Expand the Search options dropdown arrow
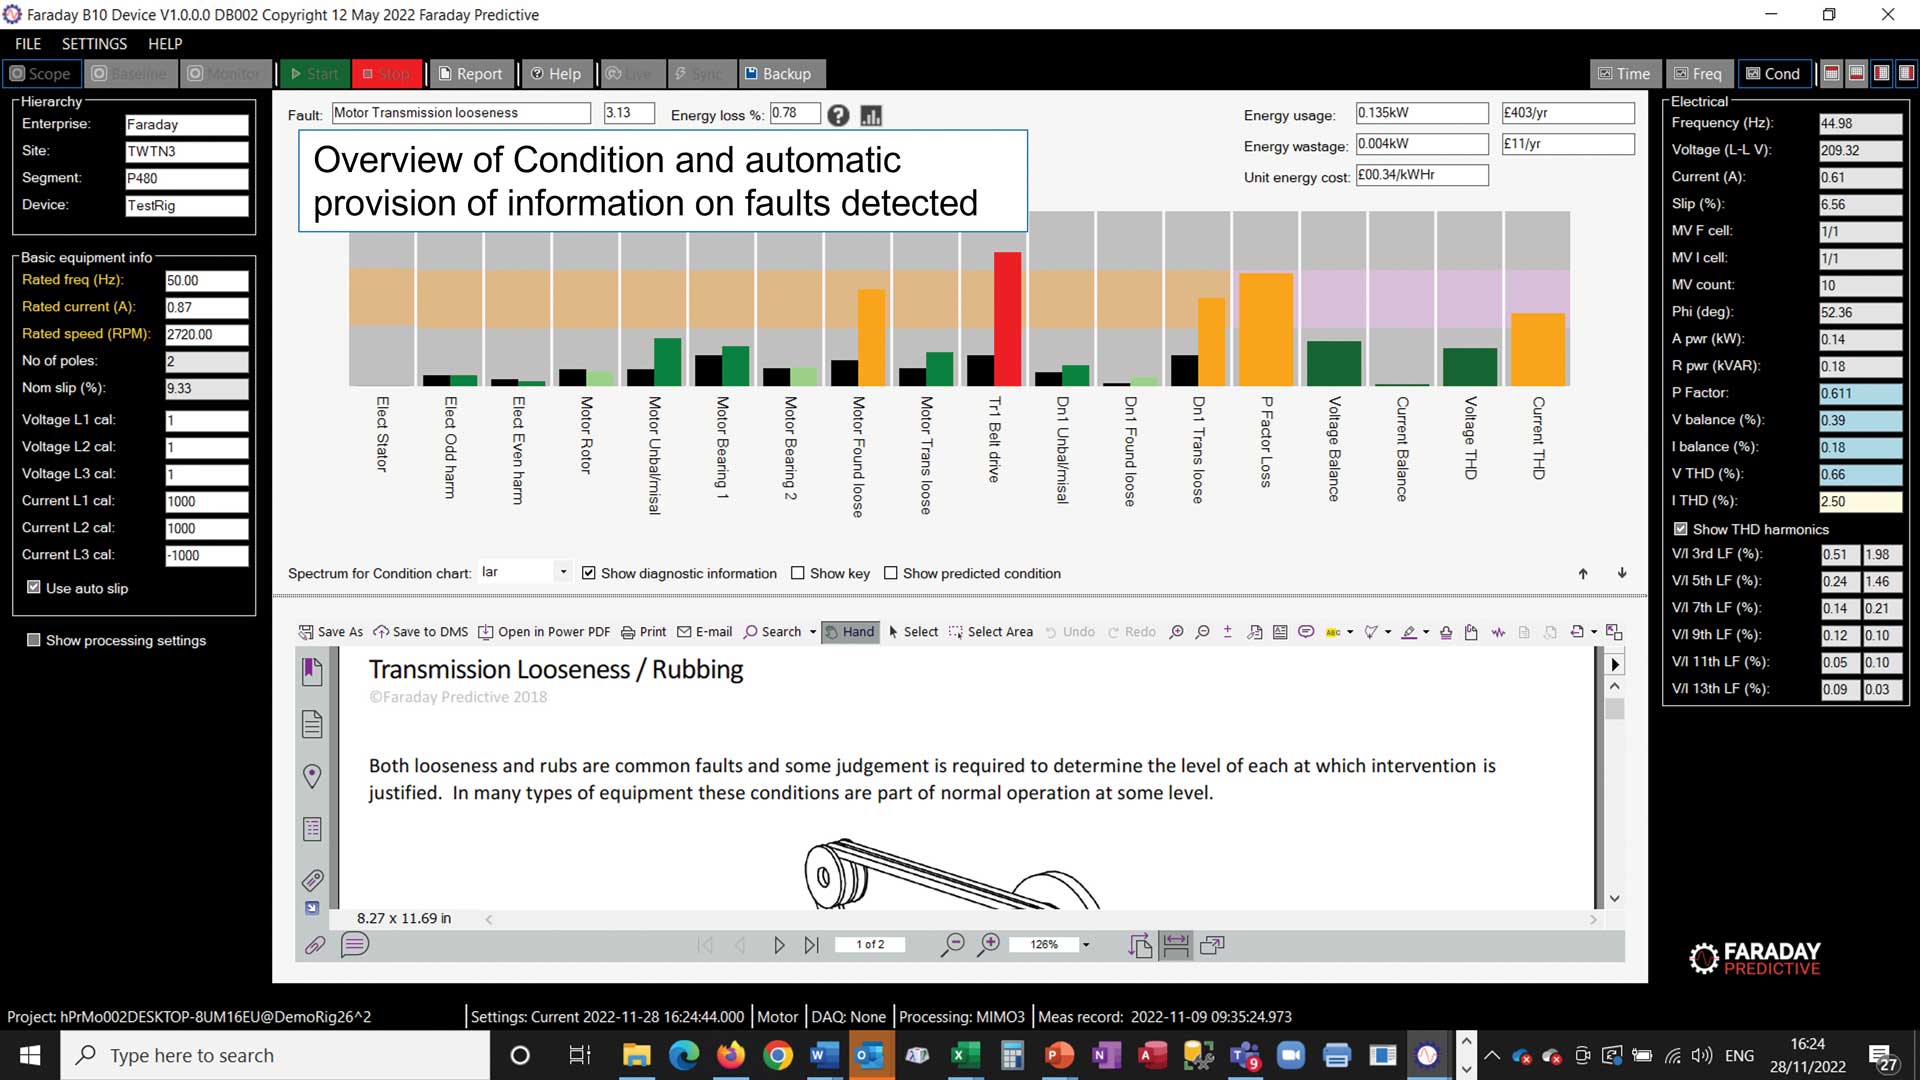The width and height of the screenshot is (1920, 1080). (812, 632)
